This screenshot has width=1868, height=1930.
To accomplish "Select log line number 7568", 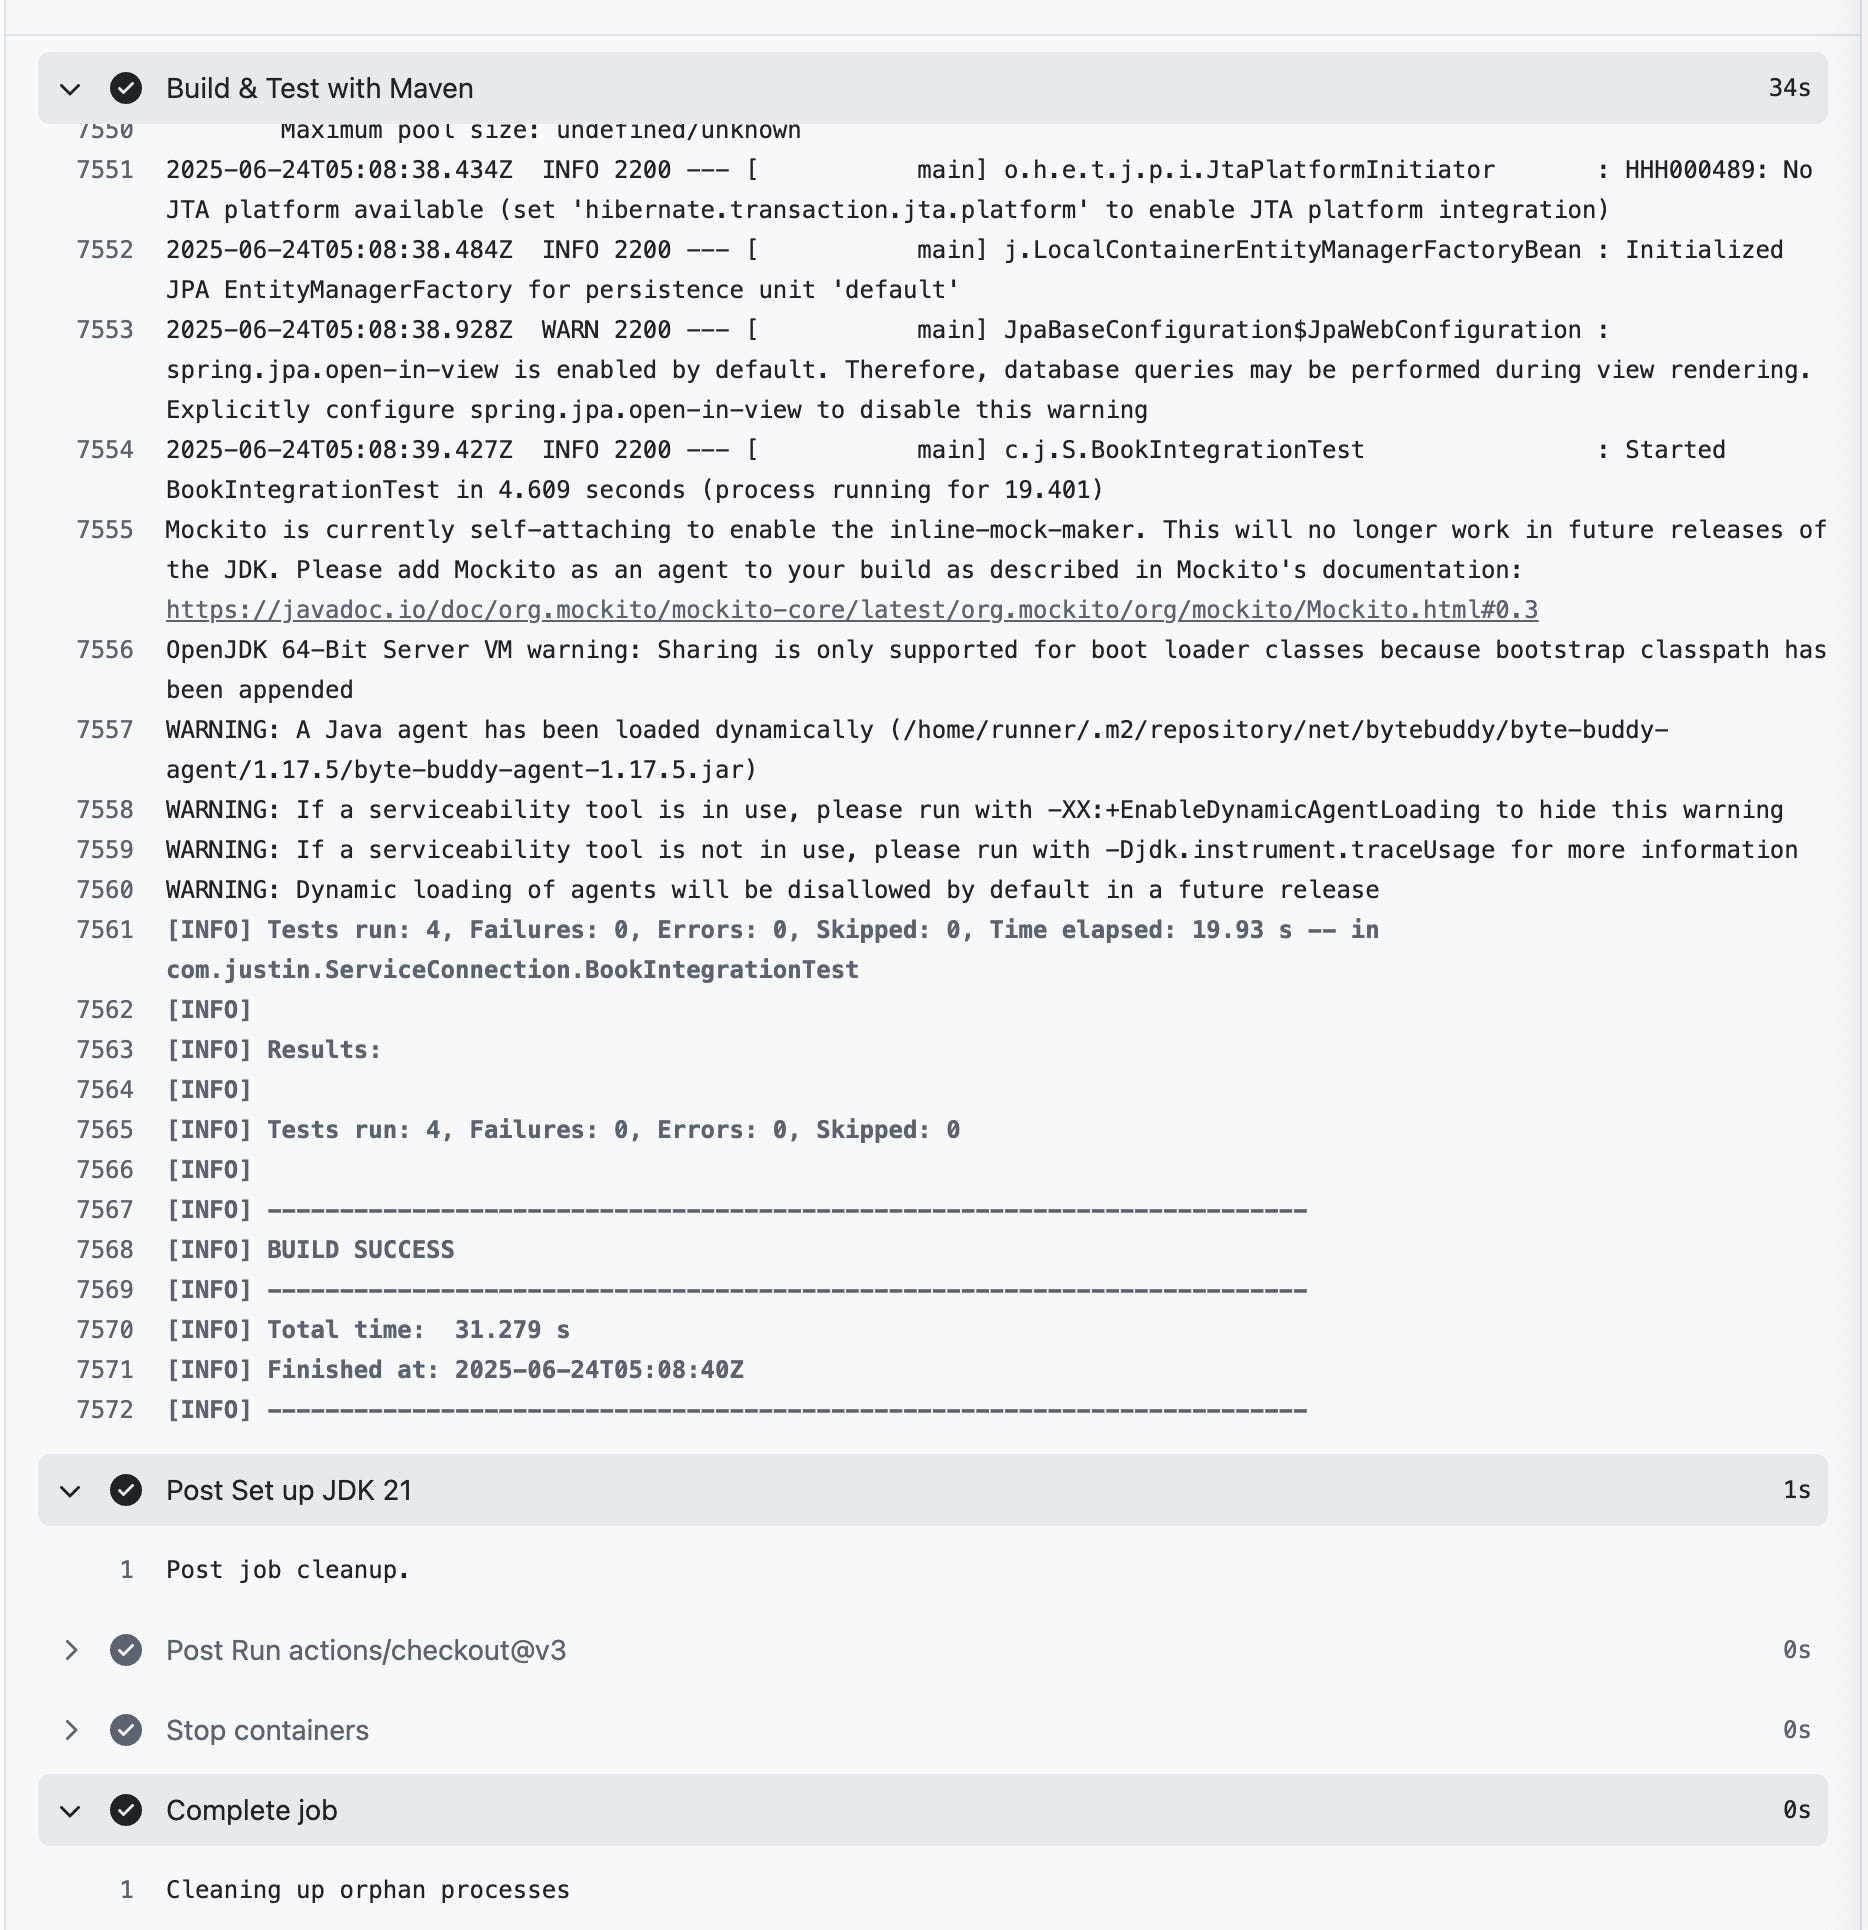I will (x=105, y=1250).
